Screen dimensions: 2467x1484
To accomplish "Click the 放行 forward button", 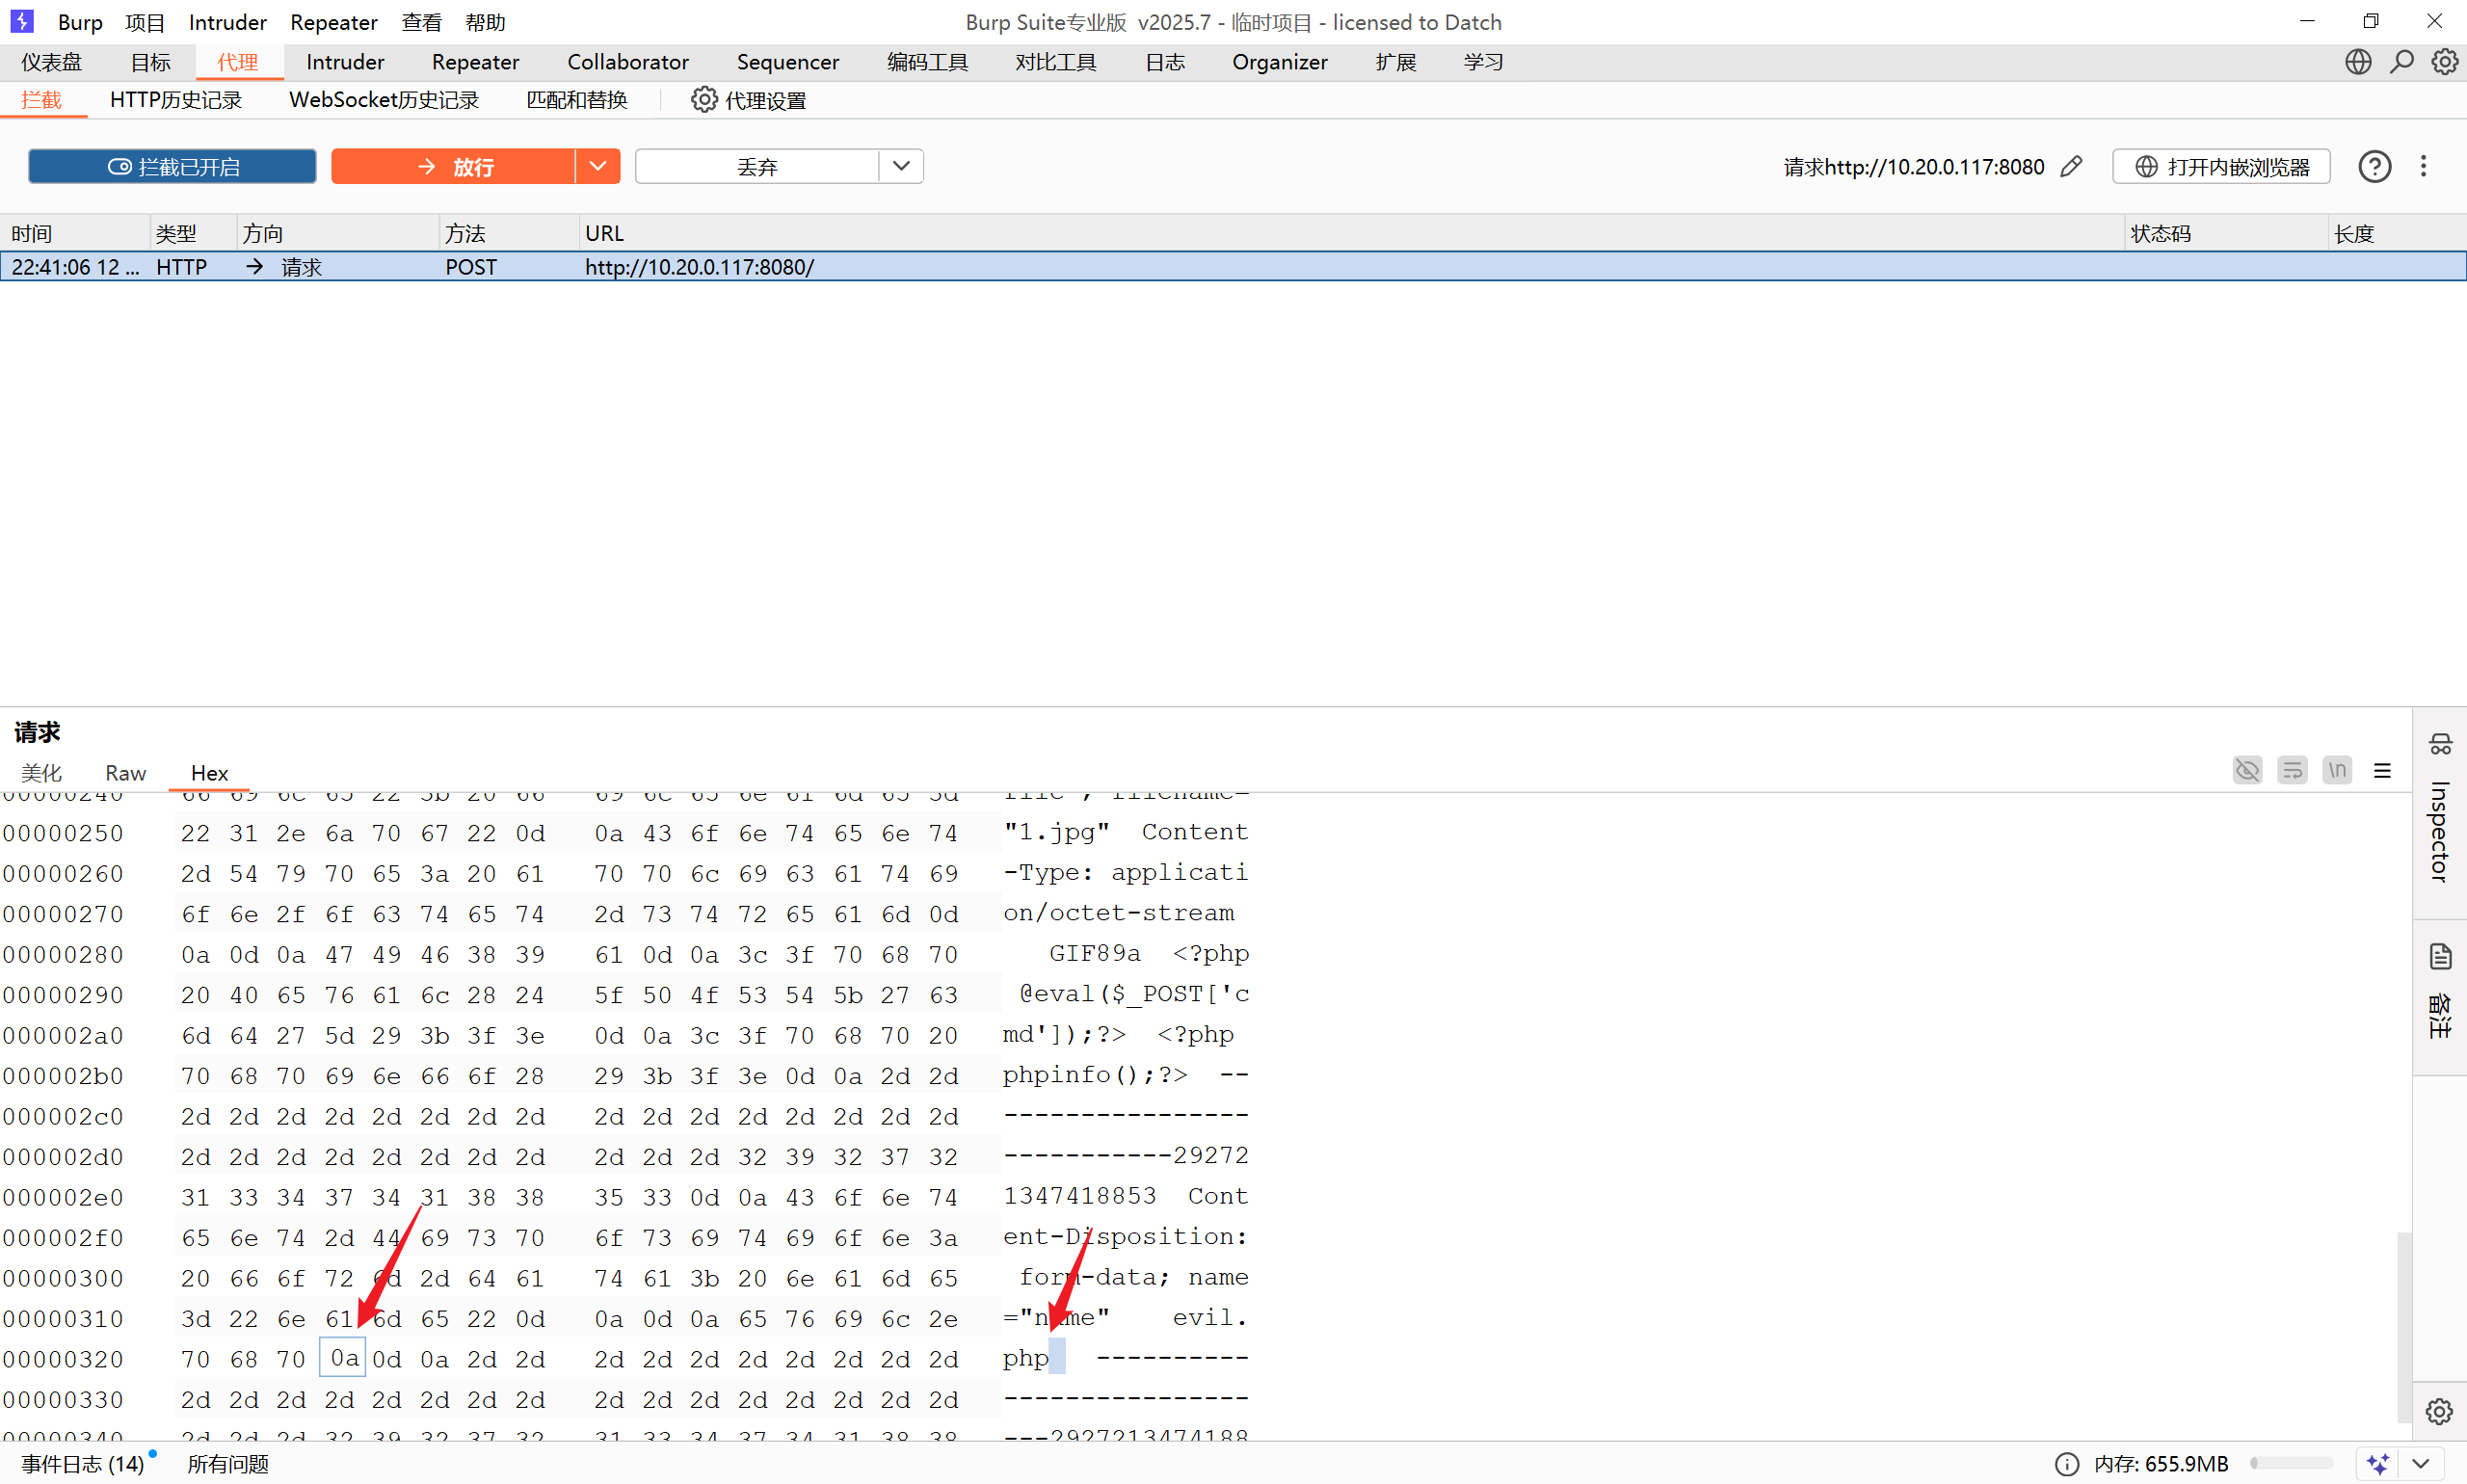I will click(x=453, y=167).
